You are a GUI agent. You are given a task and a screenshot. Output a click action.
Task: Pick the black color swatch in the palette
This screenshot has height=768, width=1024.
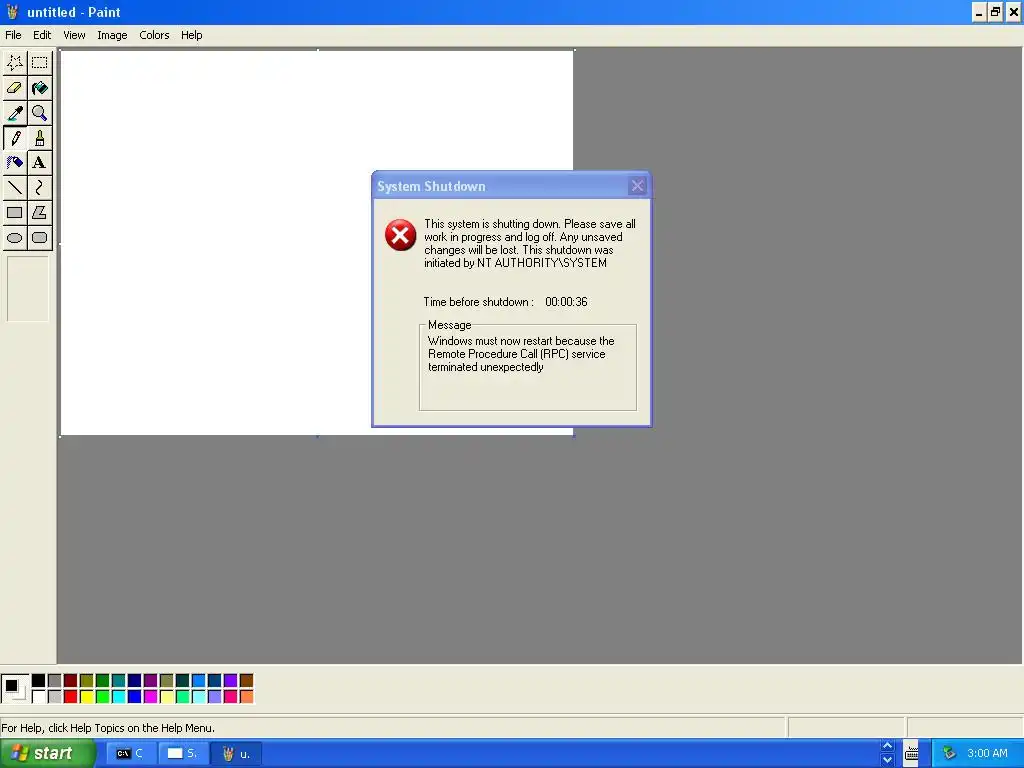point(39,681)
